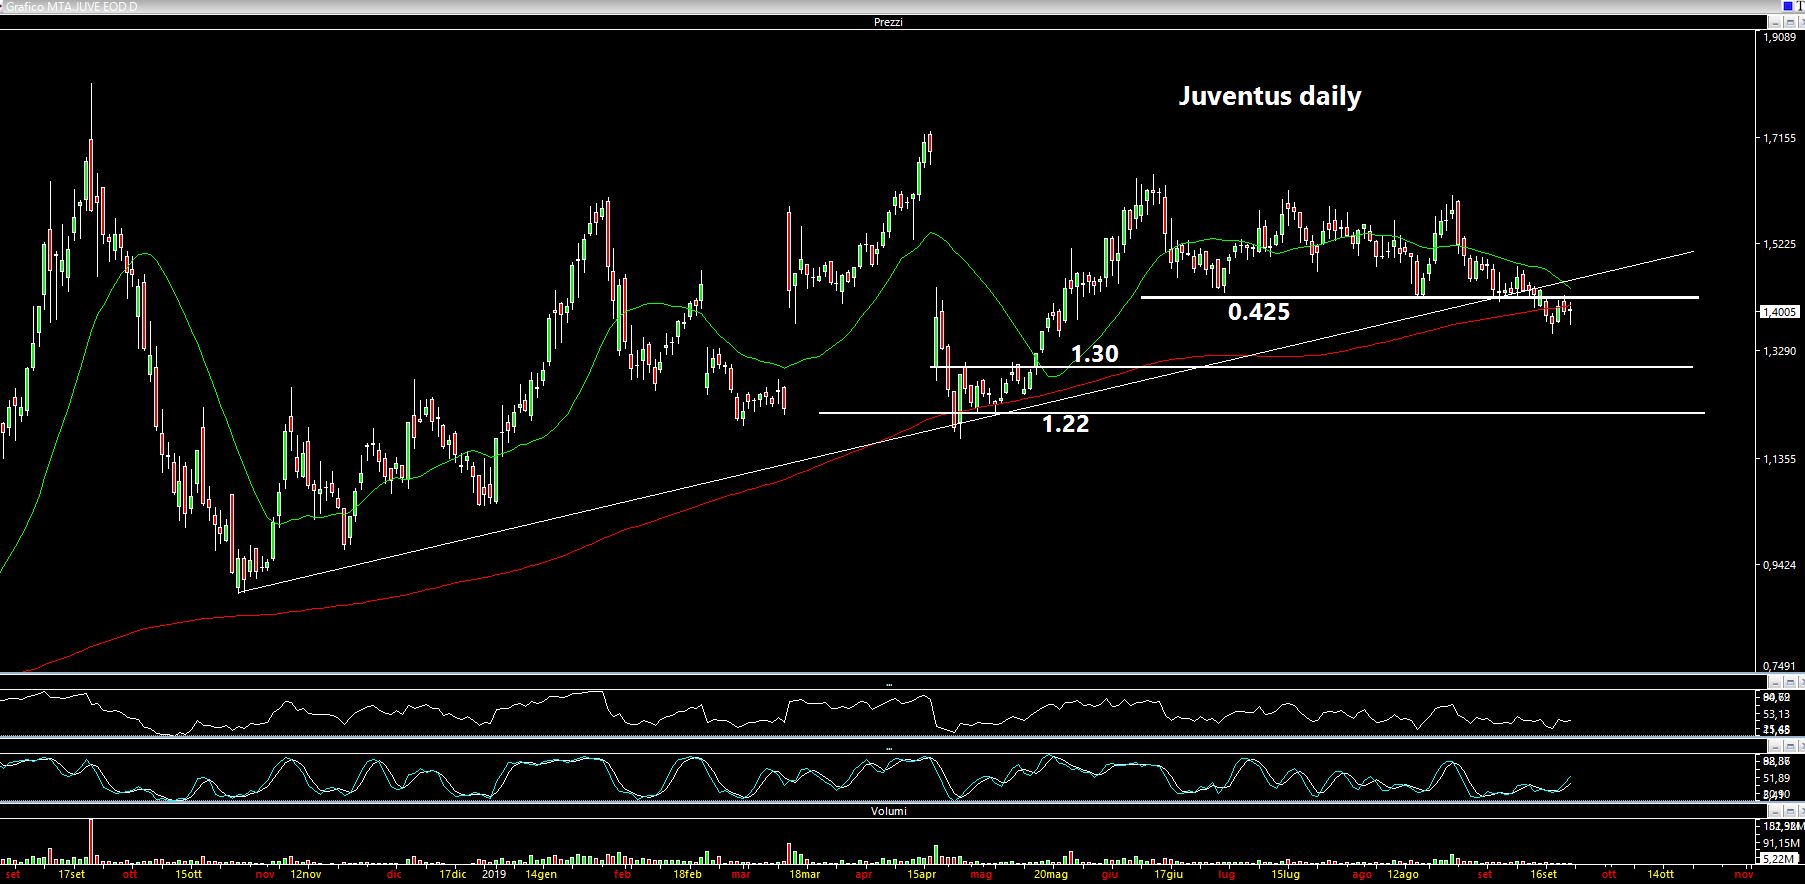The image size is (1805, 884).
Task: Click the 17dic date label
Action: (451, 874)
